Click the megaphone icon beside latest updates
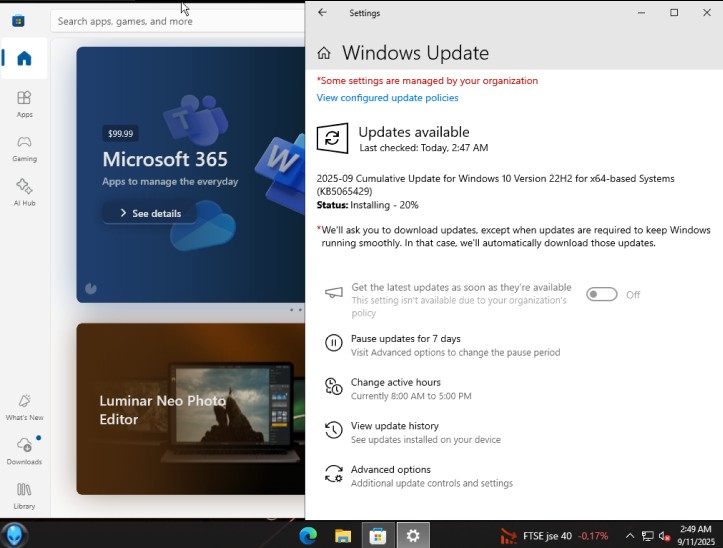723x548 pixels. click(x=334, y=292)
